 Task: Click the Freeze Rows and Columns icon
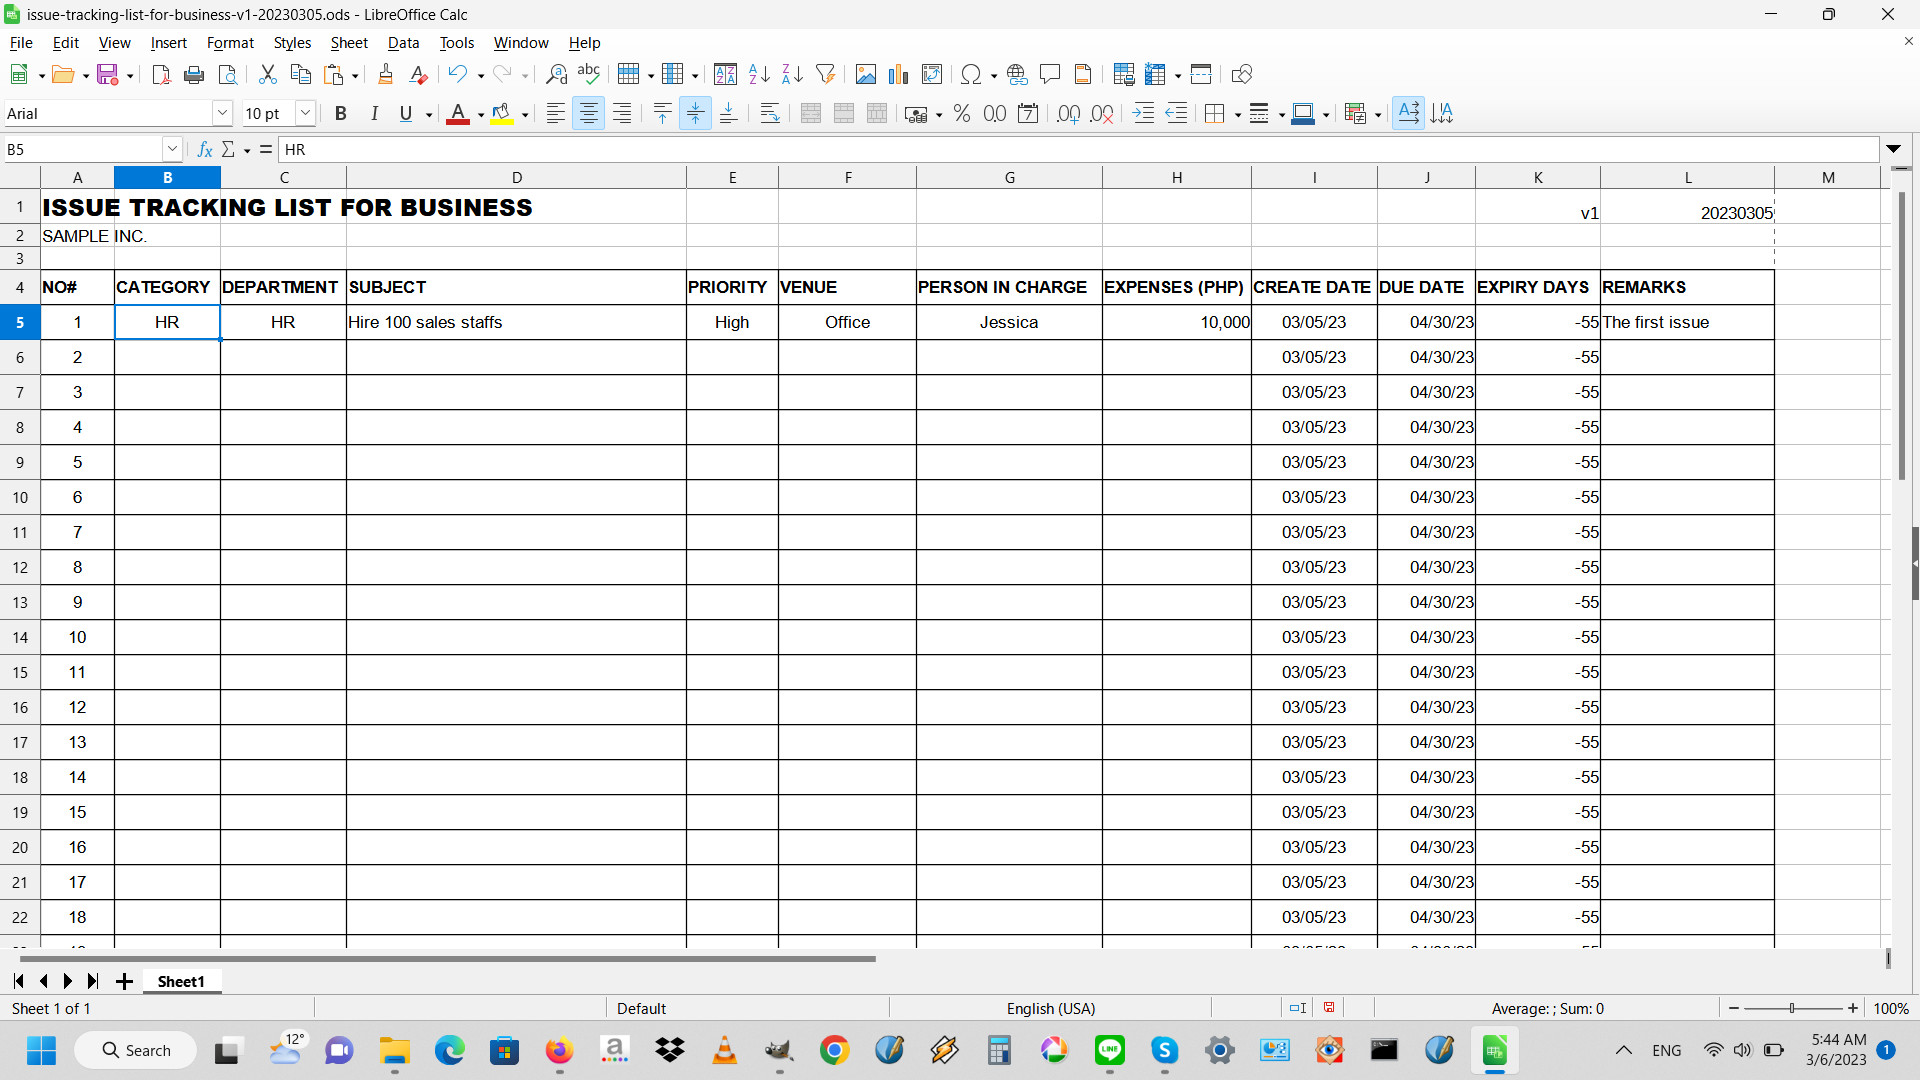(1156, 74)
